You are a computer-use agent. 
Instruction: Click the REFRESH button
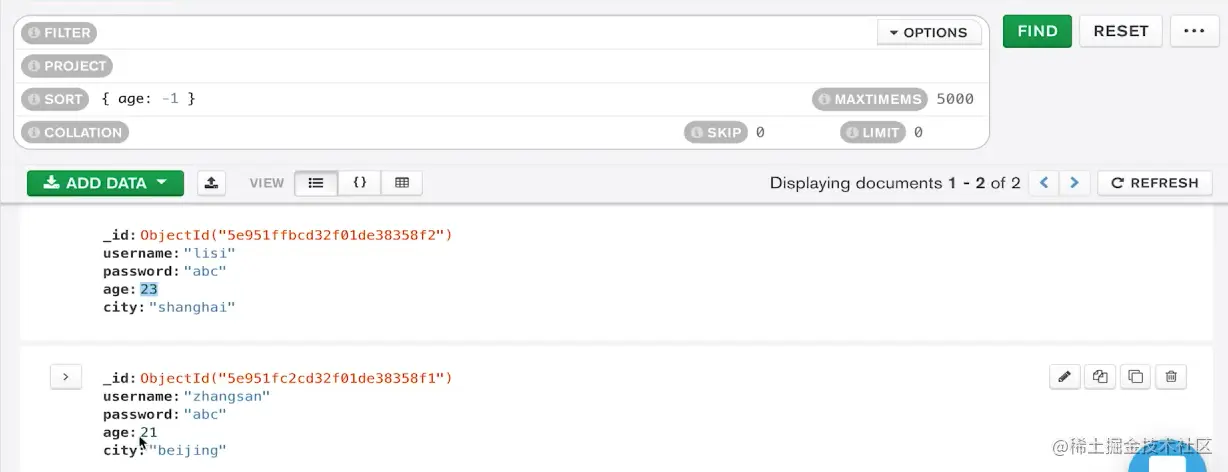click(x=1155, y=183)
